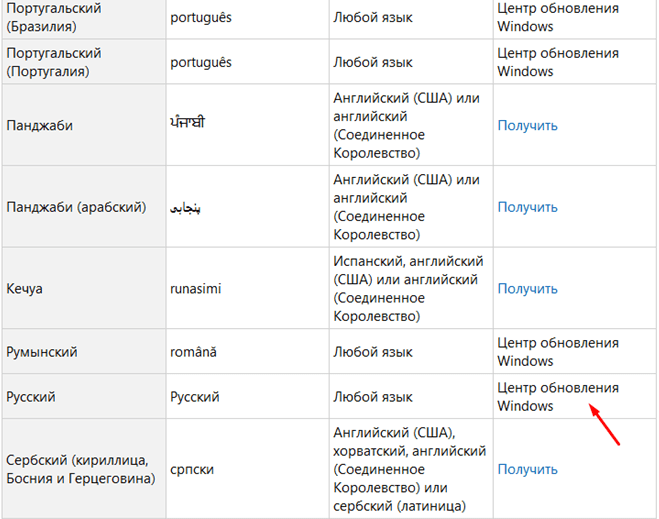The height and width of the screenshot is (519, 659).
Task: Select Любой язык in the Румынский row
Action: pos(372,352)
